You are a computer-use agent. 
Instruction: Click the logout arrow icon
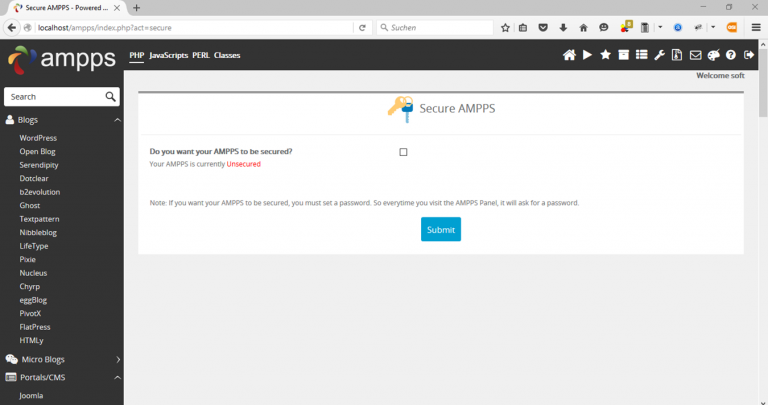point(749,55)
